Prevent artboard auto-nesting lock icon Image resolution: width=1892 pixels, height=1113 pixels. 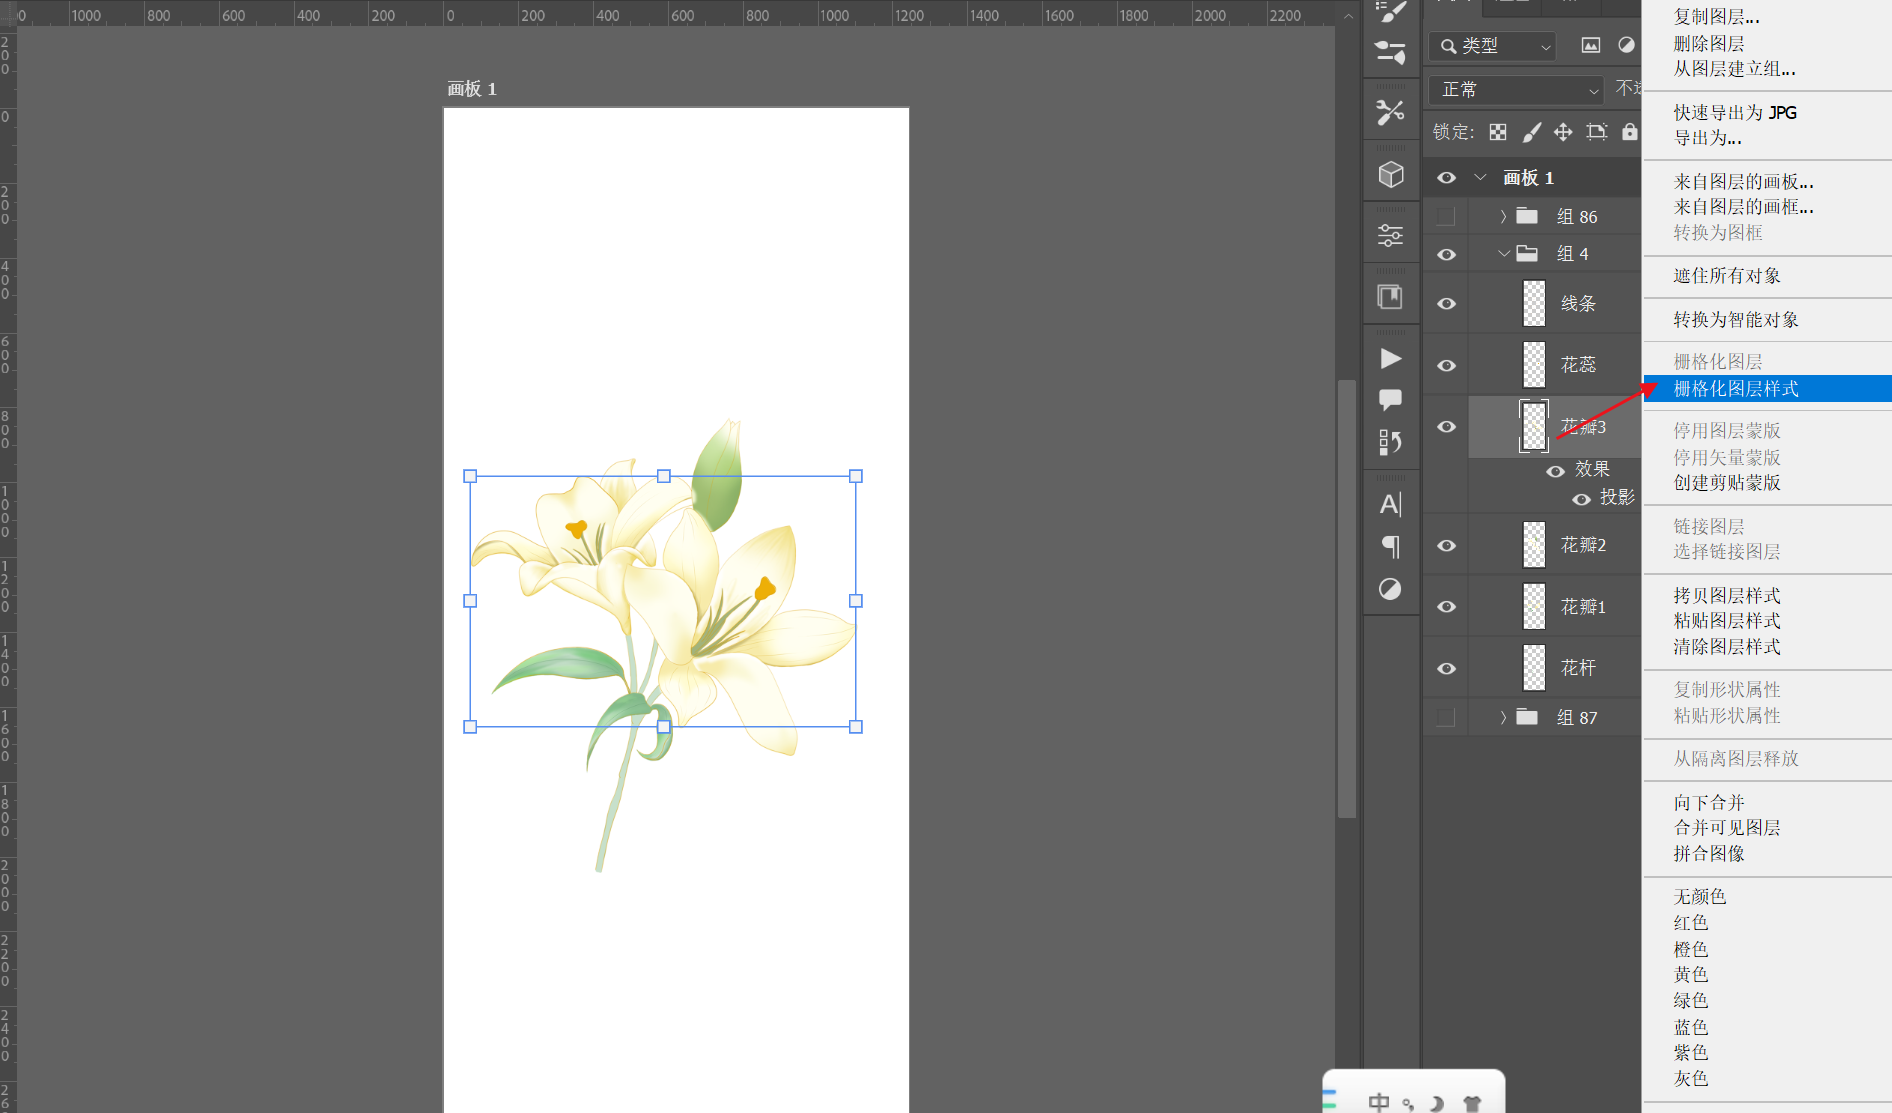(x=1597, y=132)
